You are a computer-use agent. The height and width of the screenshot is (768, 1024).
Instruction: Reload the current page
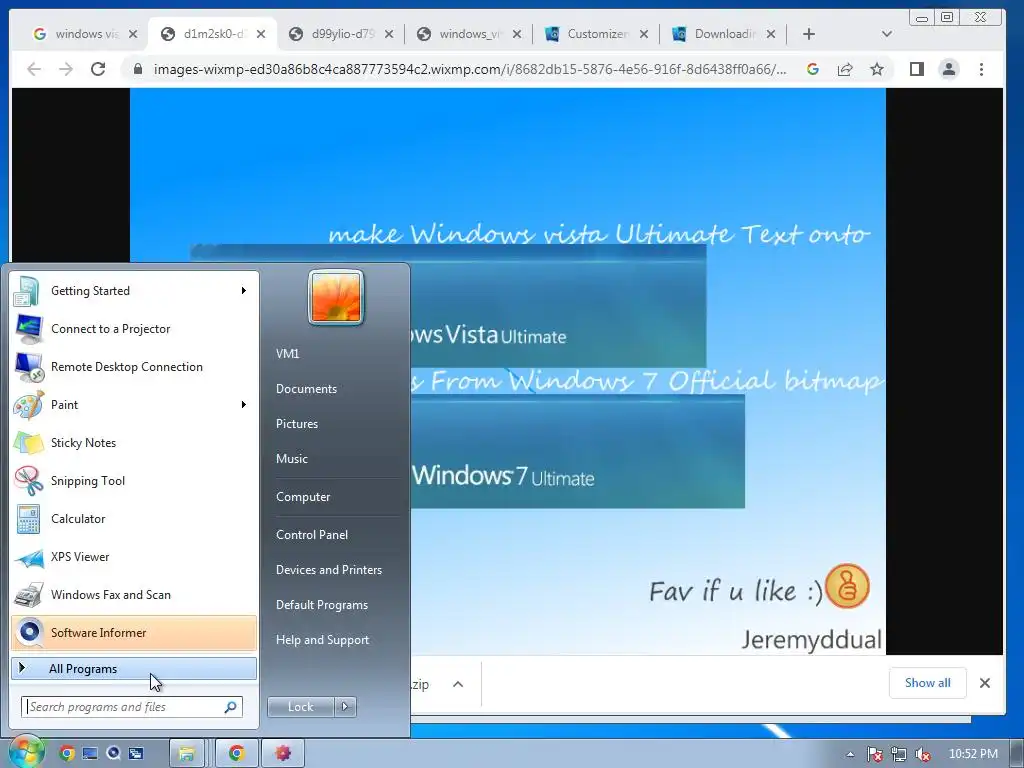(98, 69)
